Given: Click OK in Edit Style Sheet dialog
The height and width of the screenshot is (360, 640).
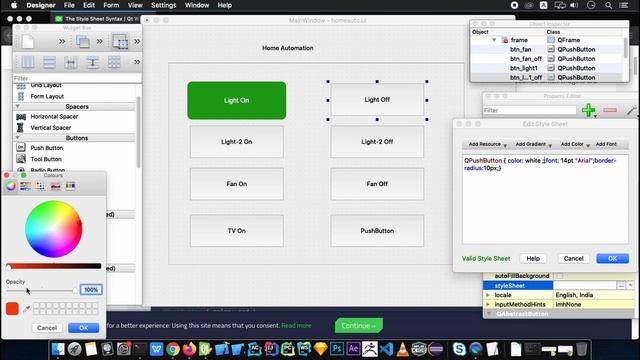Looking at the screenshot, I should pyautogui.click(x=612, y=258).
